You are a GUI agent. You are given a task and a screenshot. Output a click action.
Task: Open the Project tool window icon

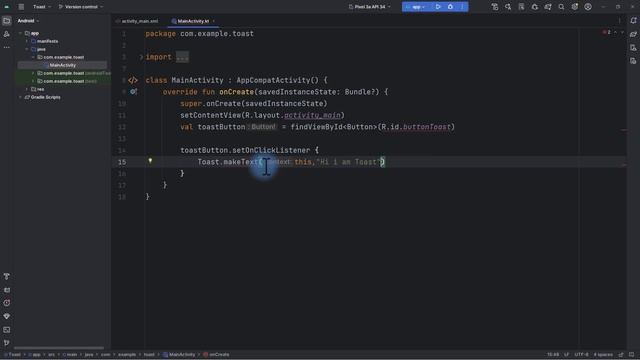click(7, 20)
